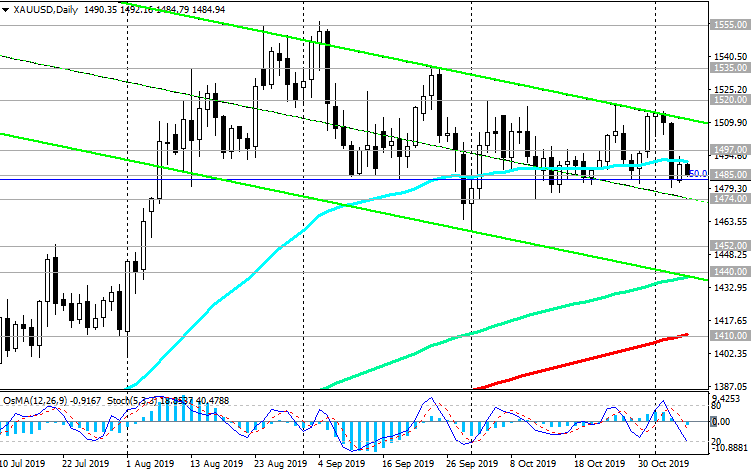The image size is (754, 475).
Task: Click the black triangle beside XAUUSD title
Action: (7, 8)
